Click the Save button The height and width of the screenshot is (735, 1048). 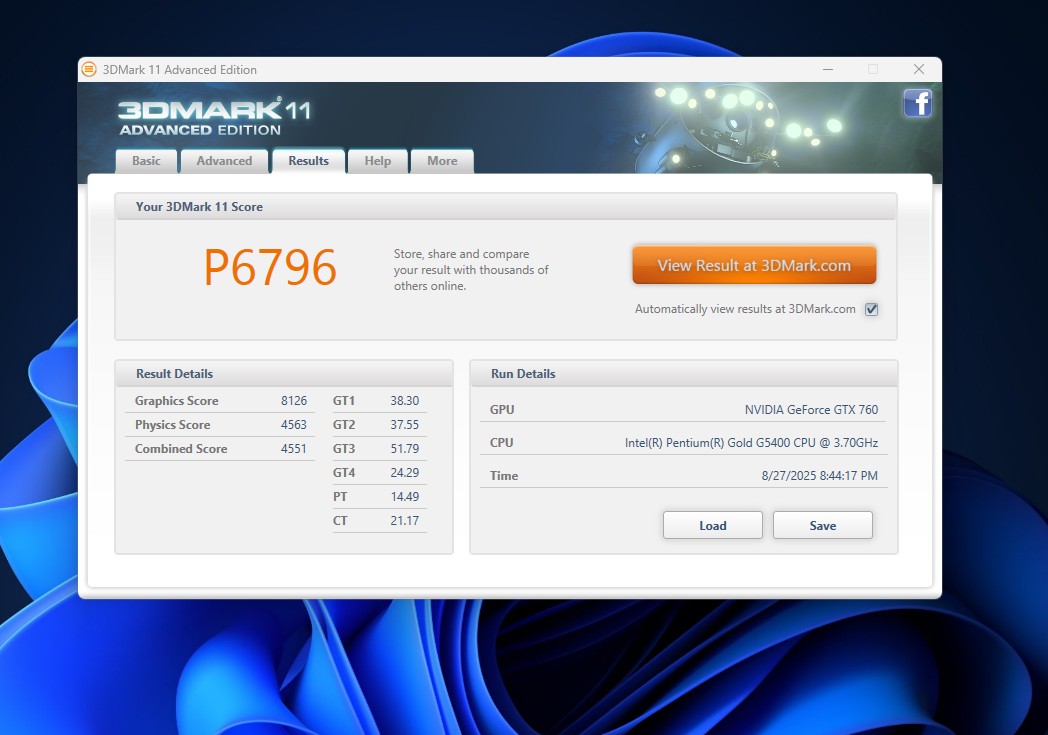pos(822,525)
